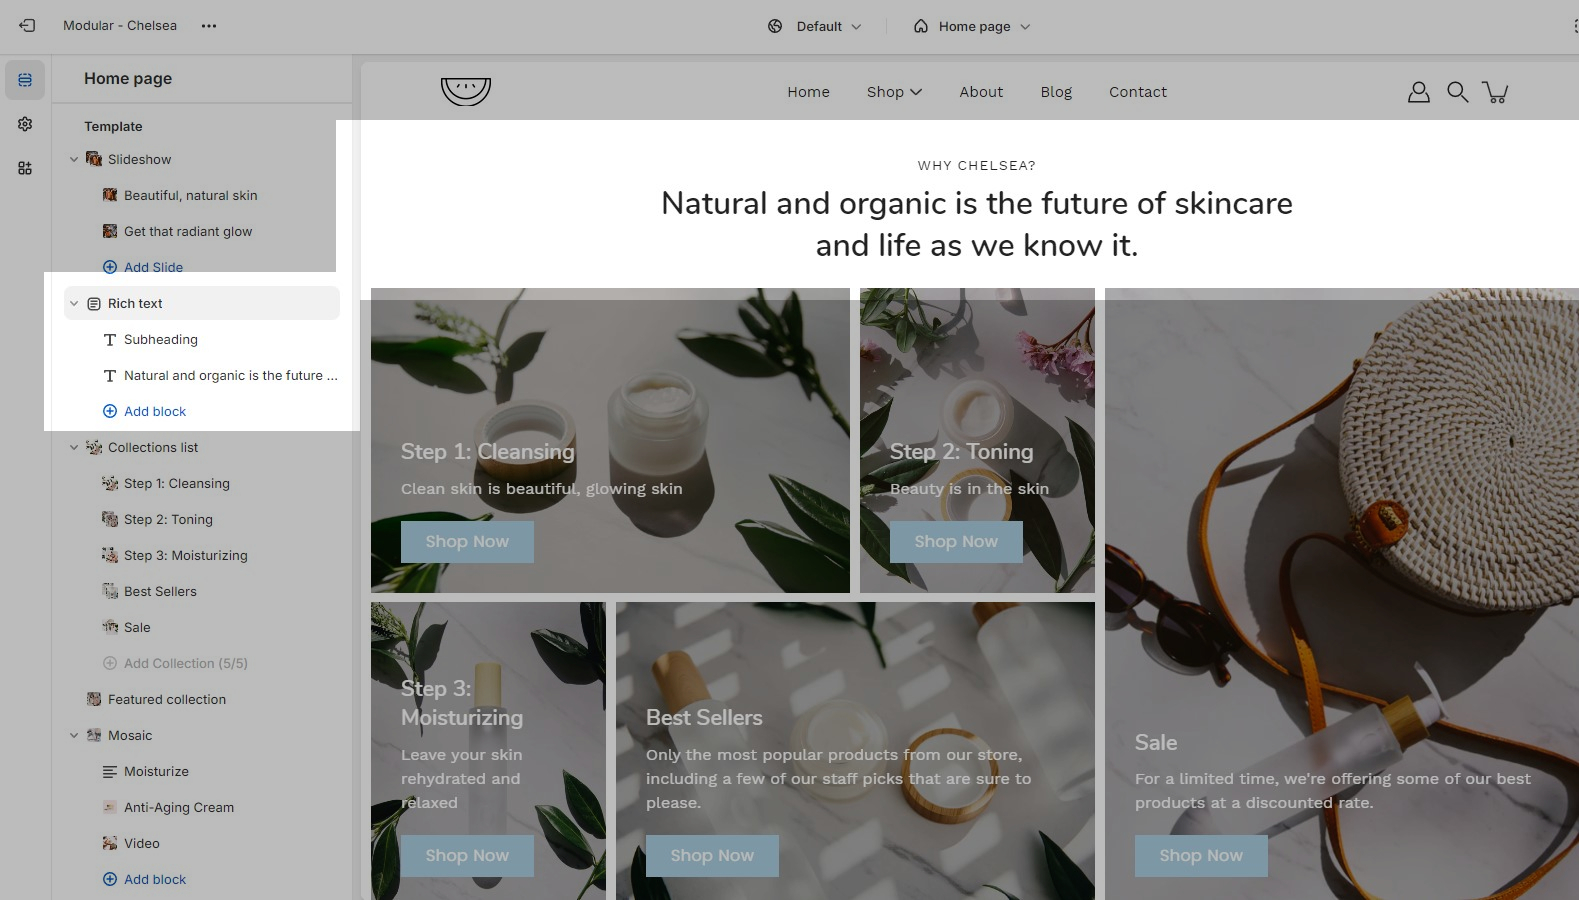This screenshot has height=900, width=1579.
Task: Open the Blog navigation link
Action: 1056,92
